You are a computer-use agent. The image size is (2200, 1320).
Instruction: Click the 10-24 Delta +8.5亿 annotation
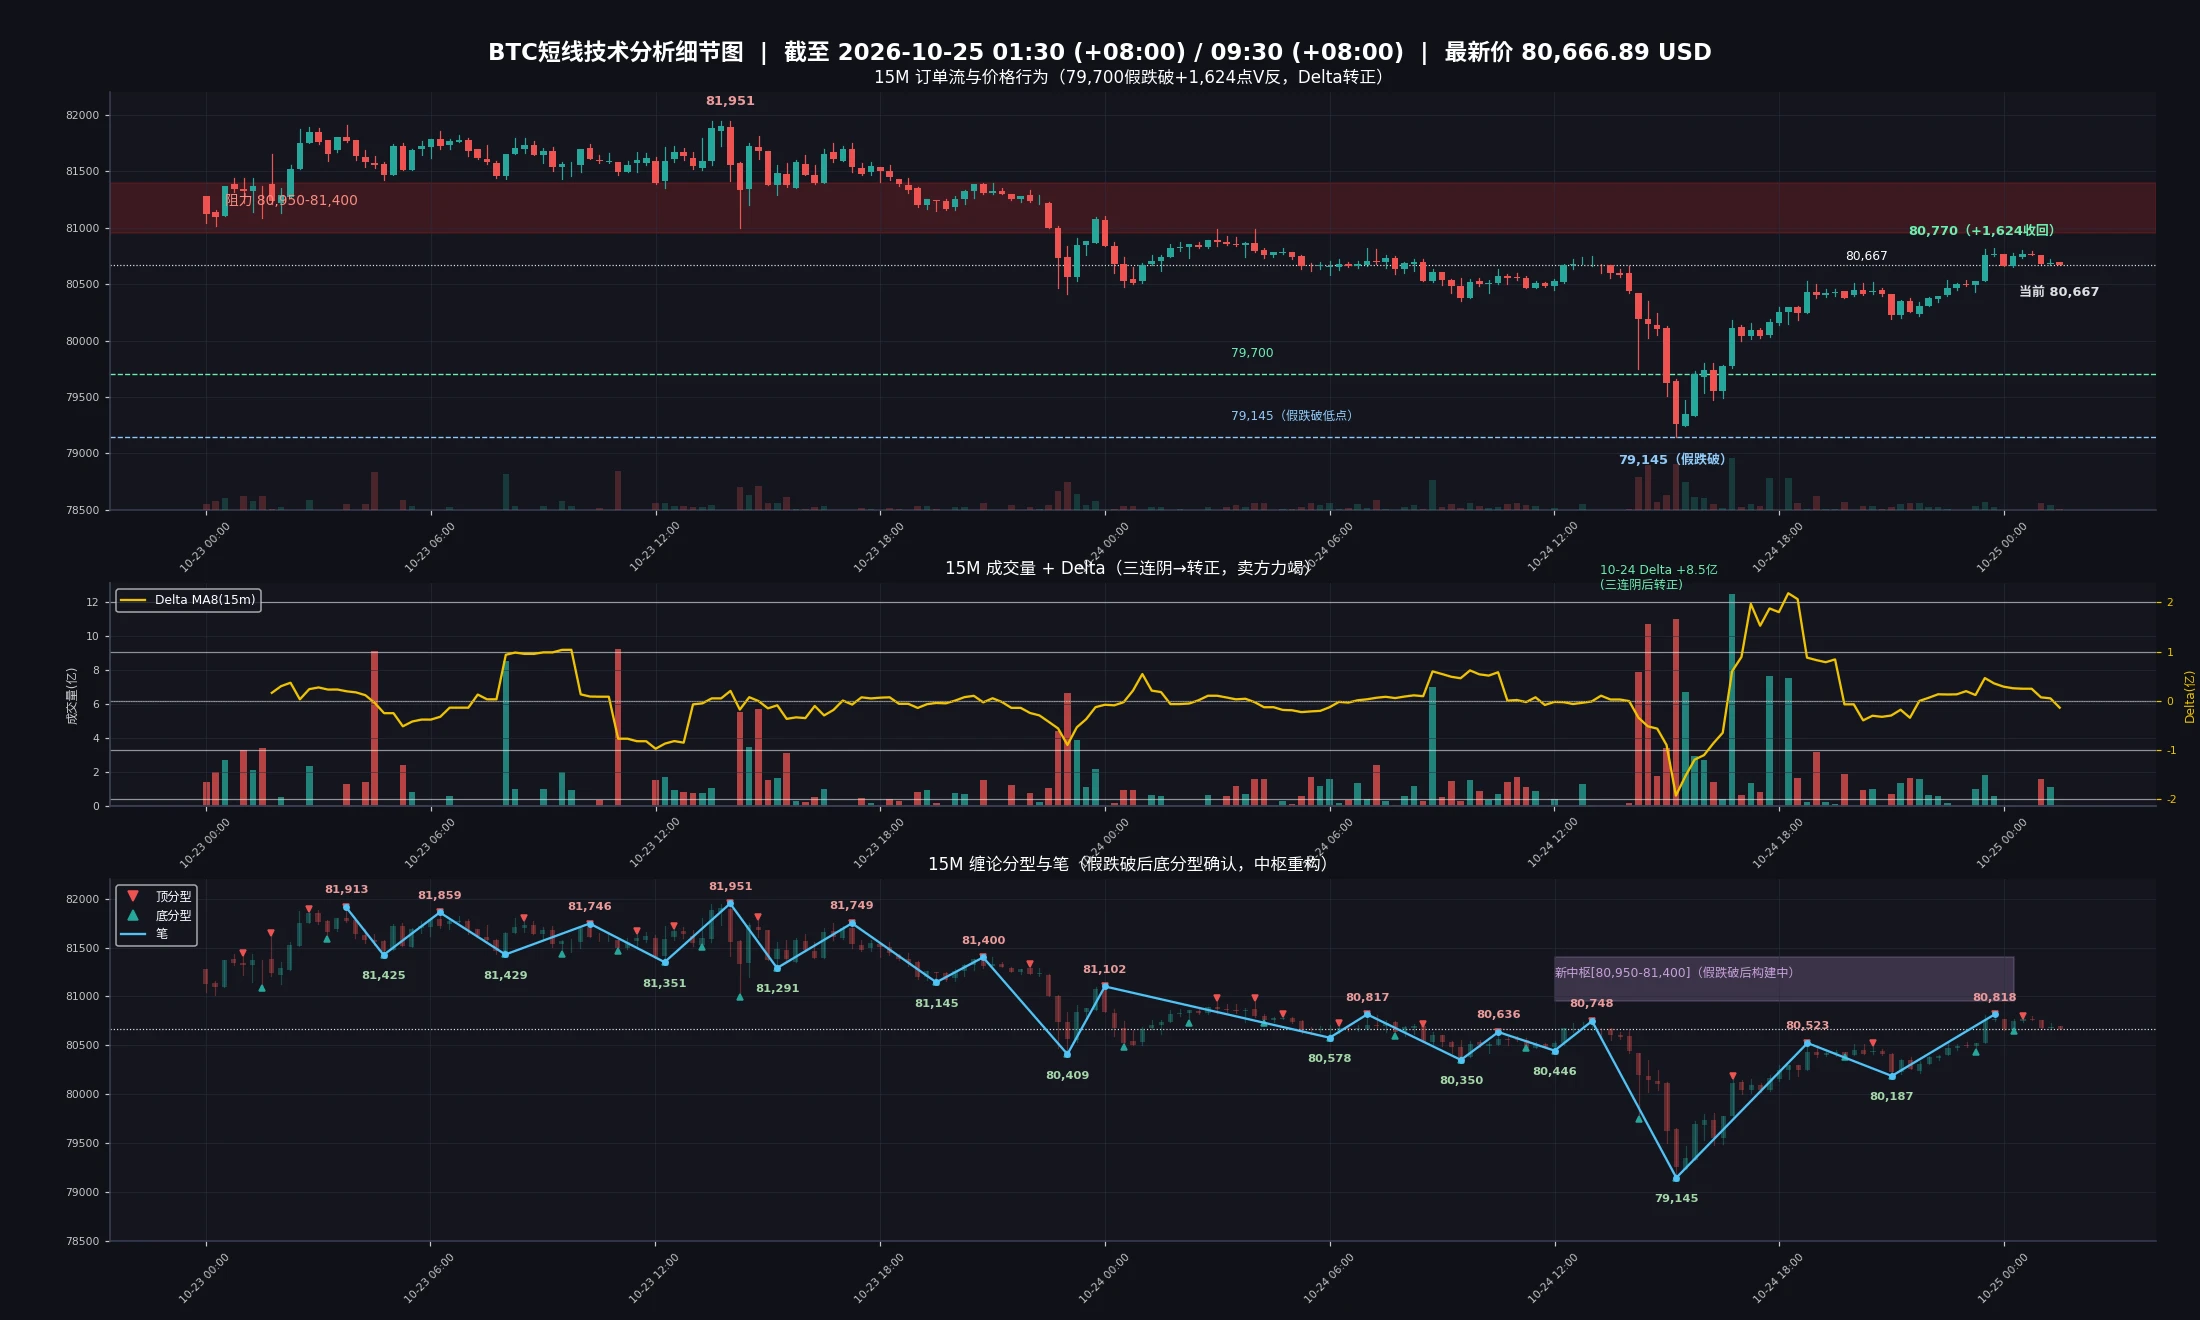click(x=1658, y=577)
